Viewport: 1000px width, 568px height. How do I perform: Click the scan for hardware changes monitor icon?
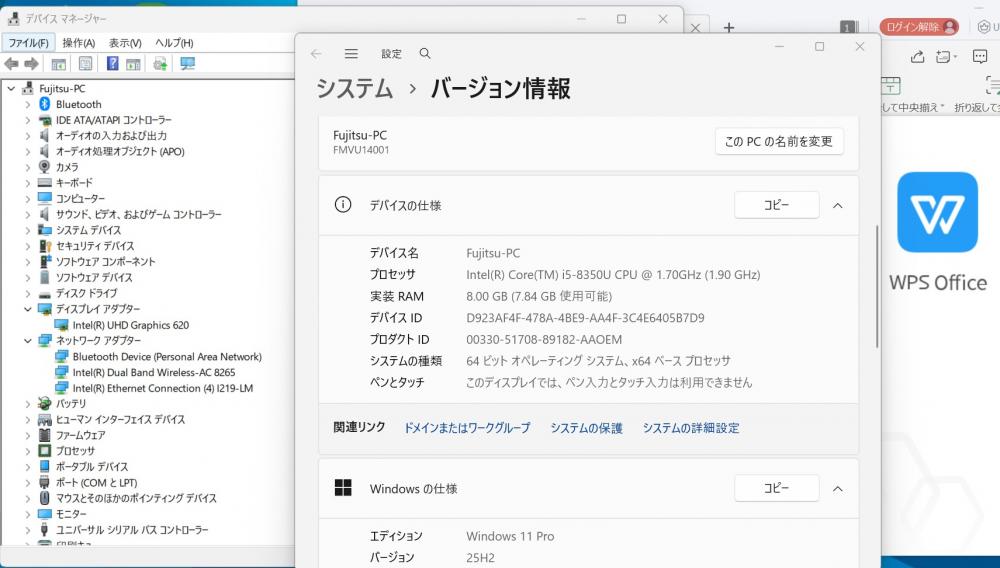pos(187,64)
